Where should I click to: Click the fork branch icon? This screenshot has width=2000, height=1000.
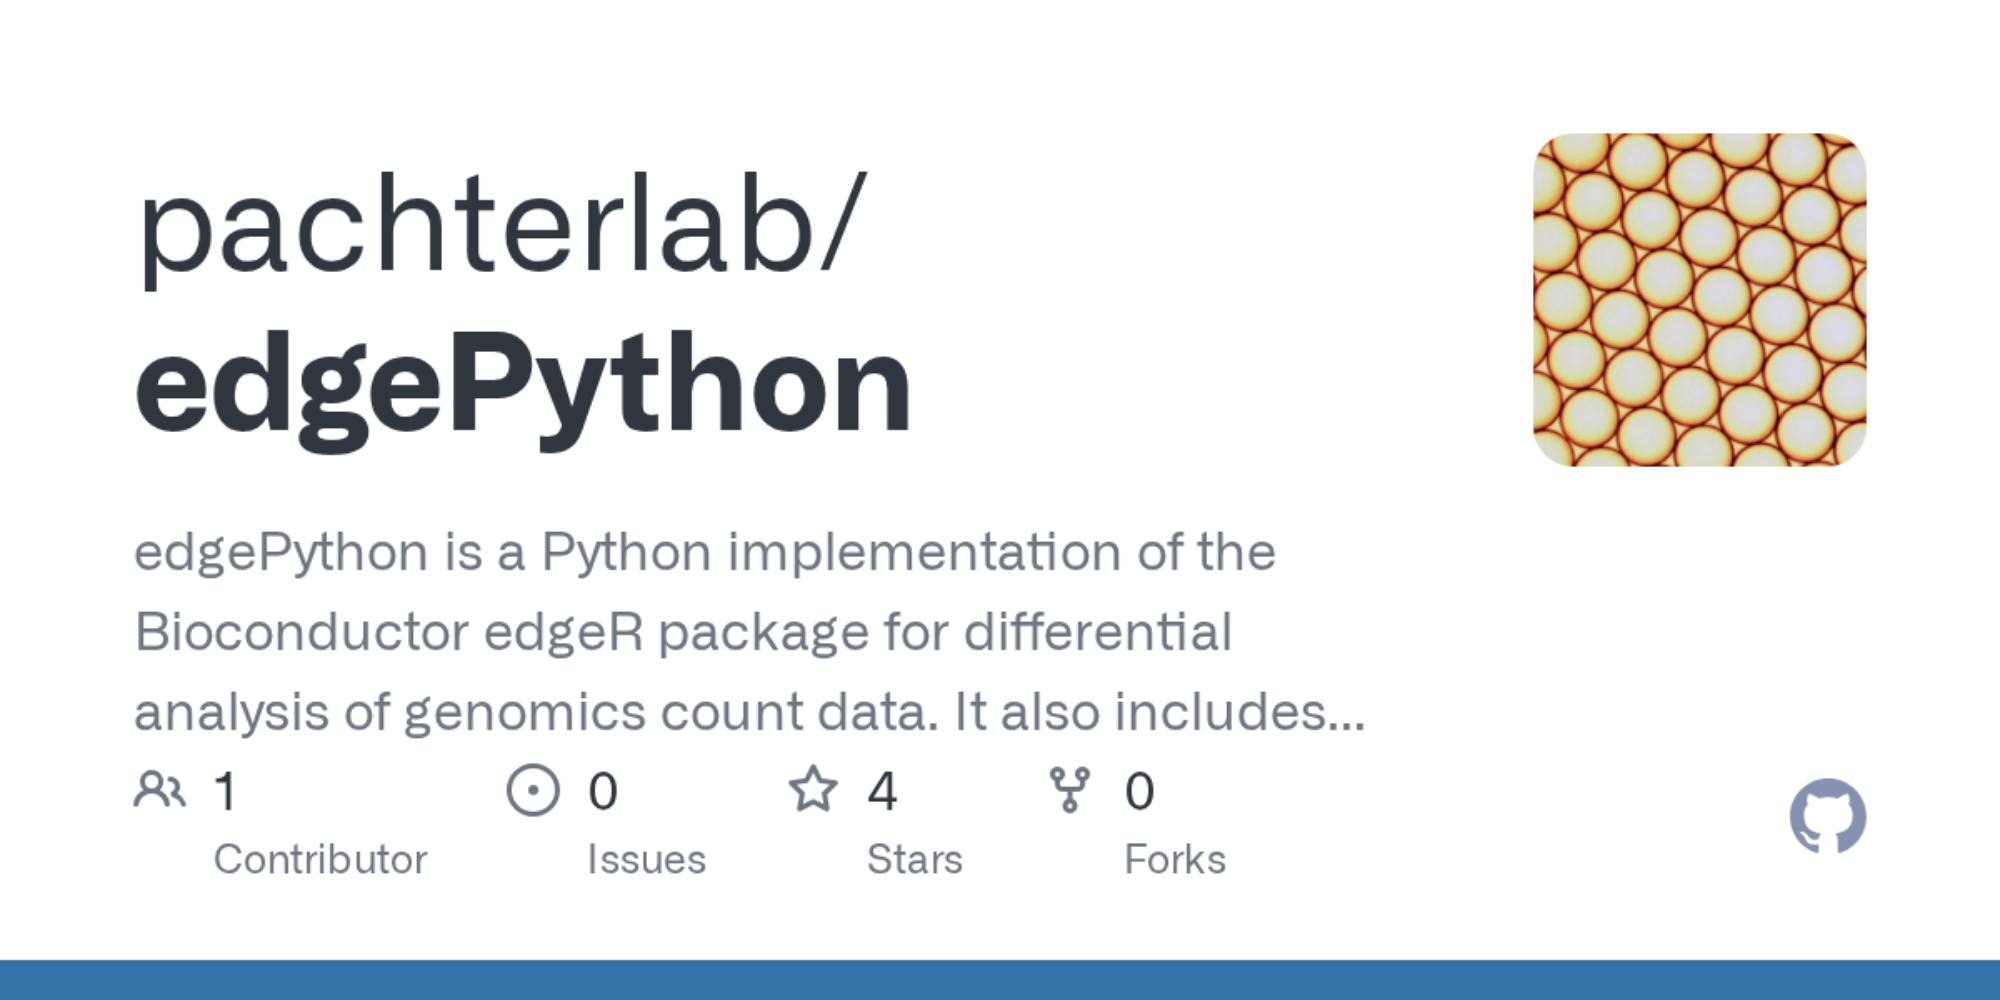[x=1069, y=790]
